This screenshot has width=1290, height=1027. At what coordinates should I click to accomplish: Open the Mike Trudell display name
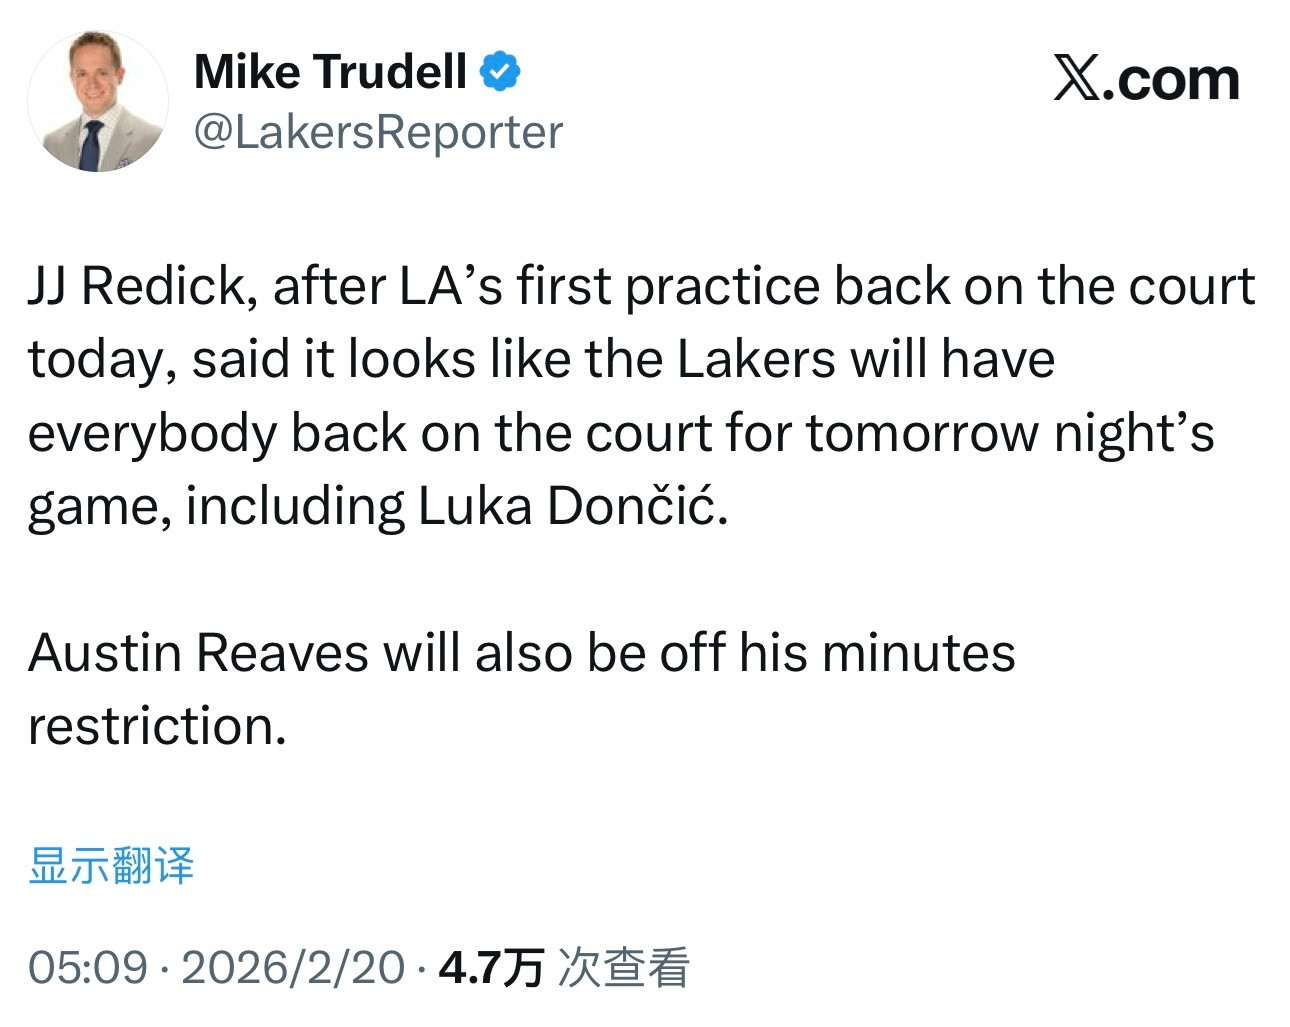[330, 72]
